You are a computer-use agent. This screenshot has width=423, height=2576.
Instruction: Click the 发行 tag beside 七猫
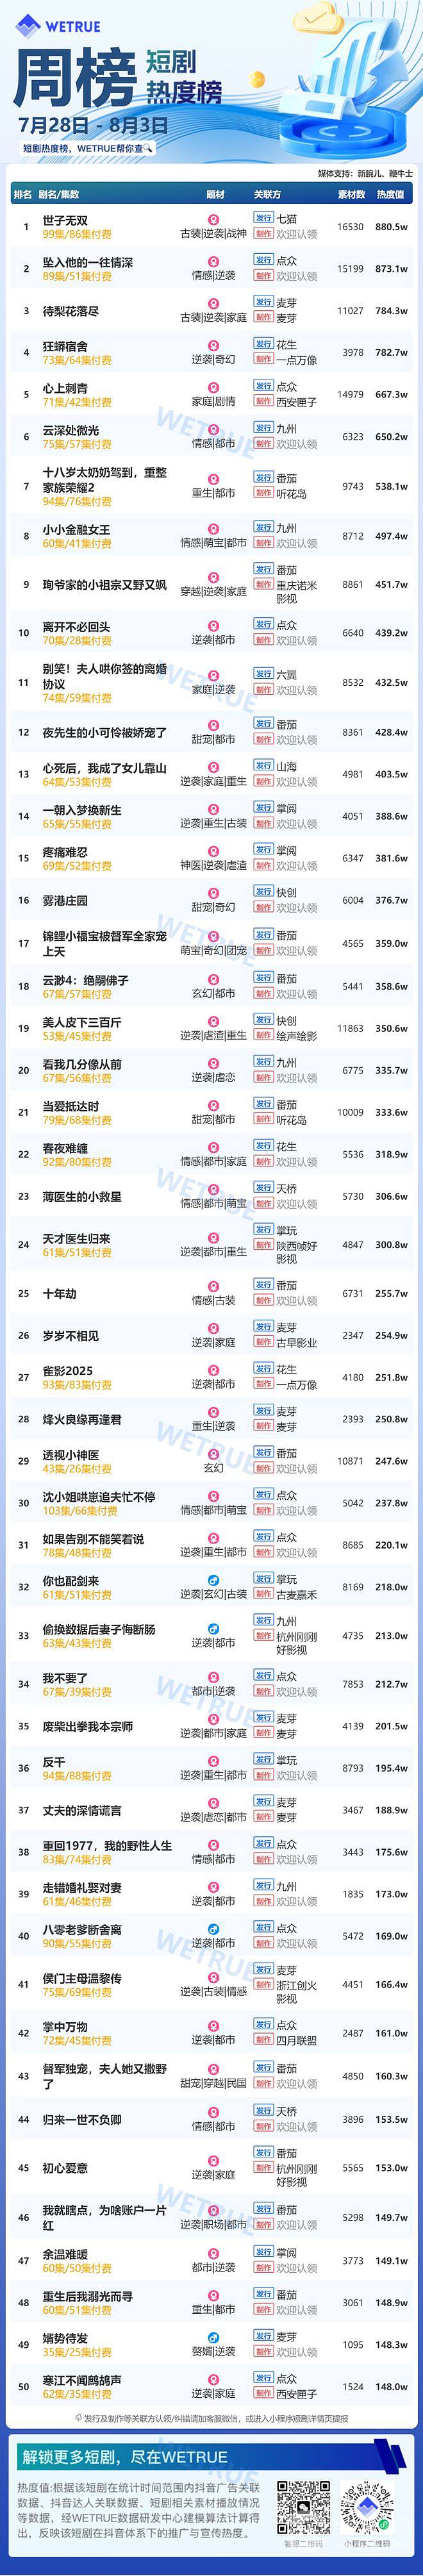tap(263, 218)
